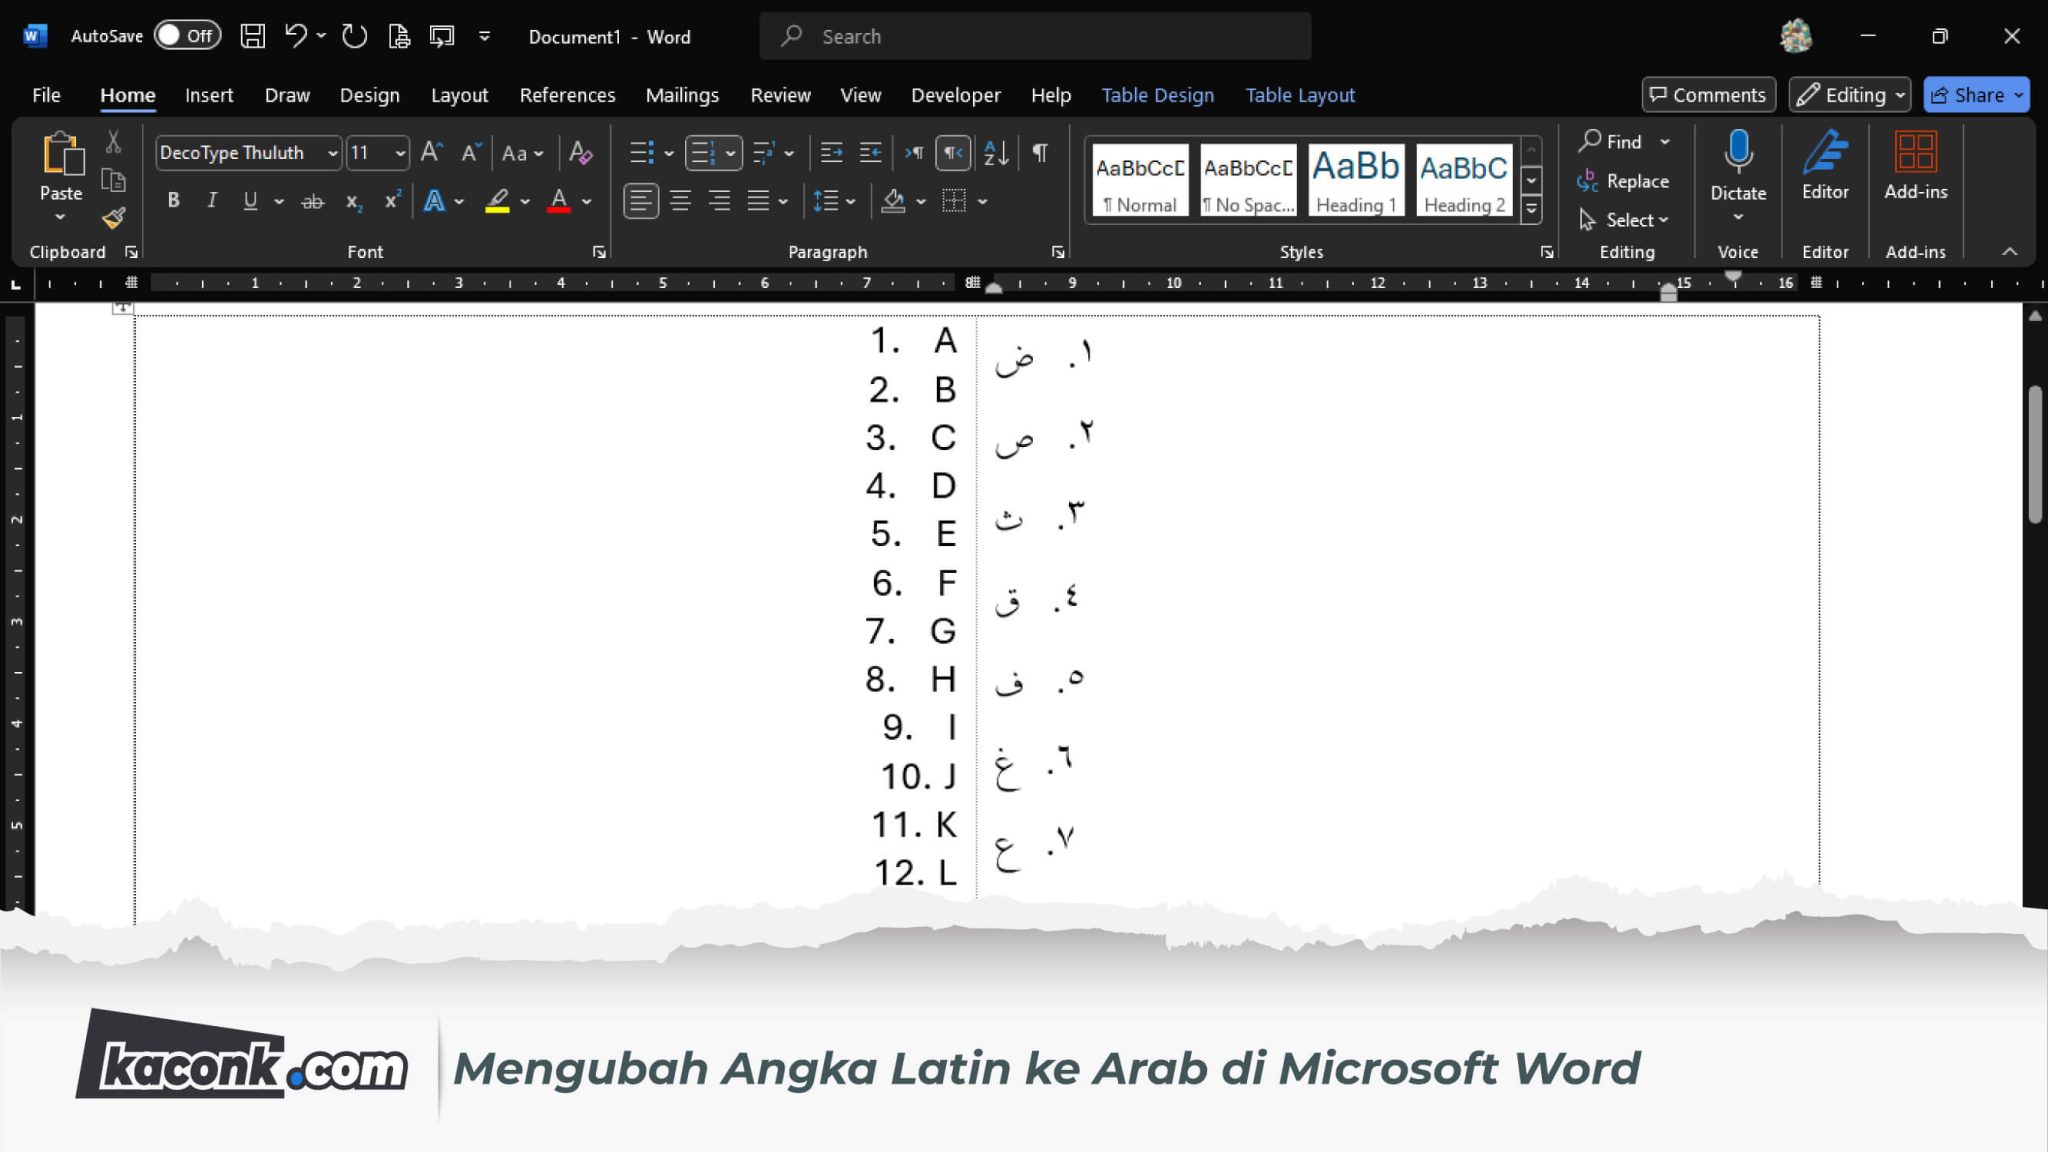Apply strikethrough to selected text

click(312, 201)
